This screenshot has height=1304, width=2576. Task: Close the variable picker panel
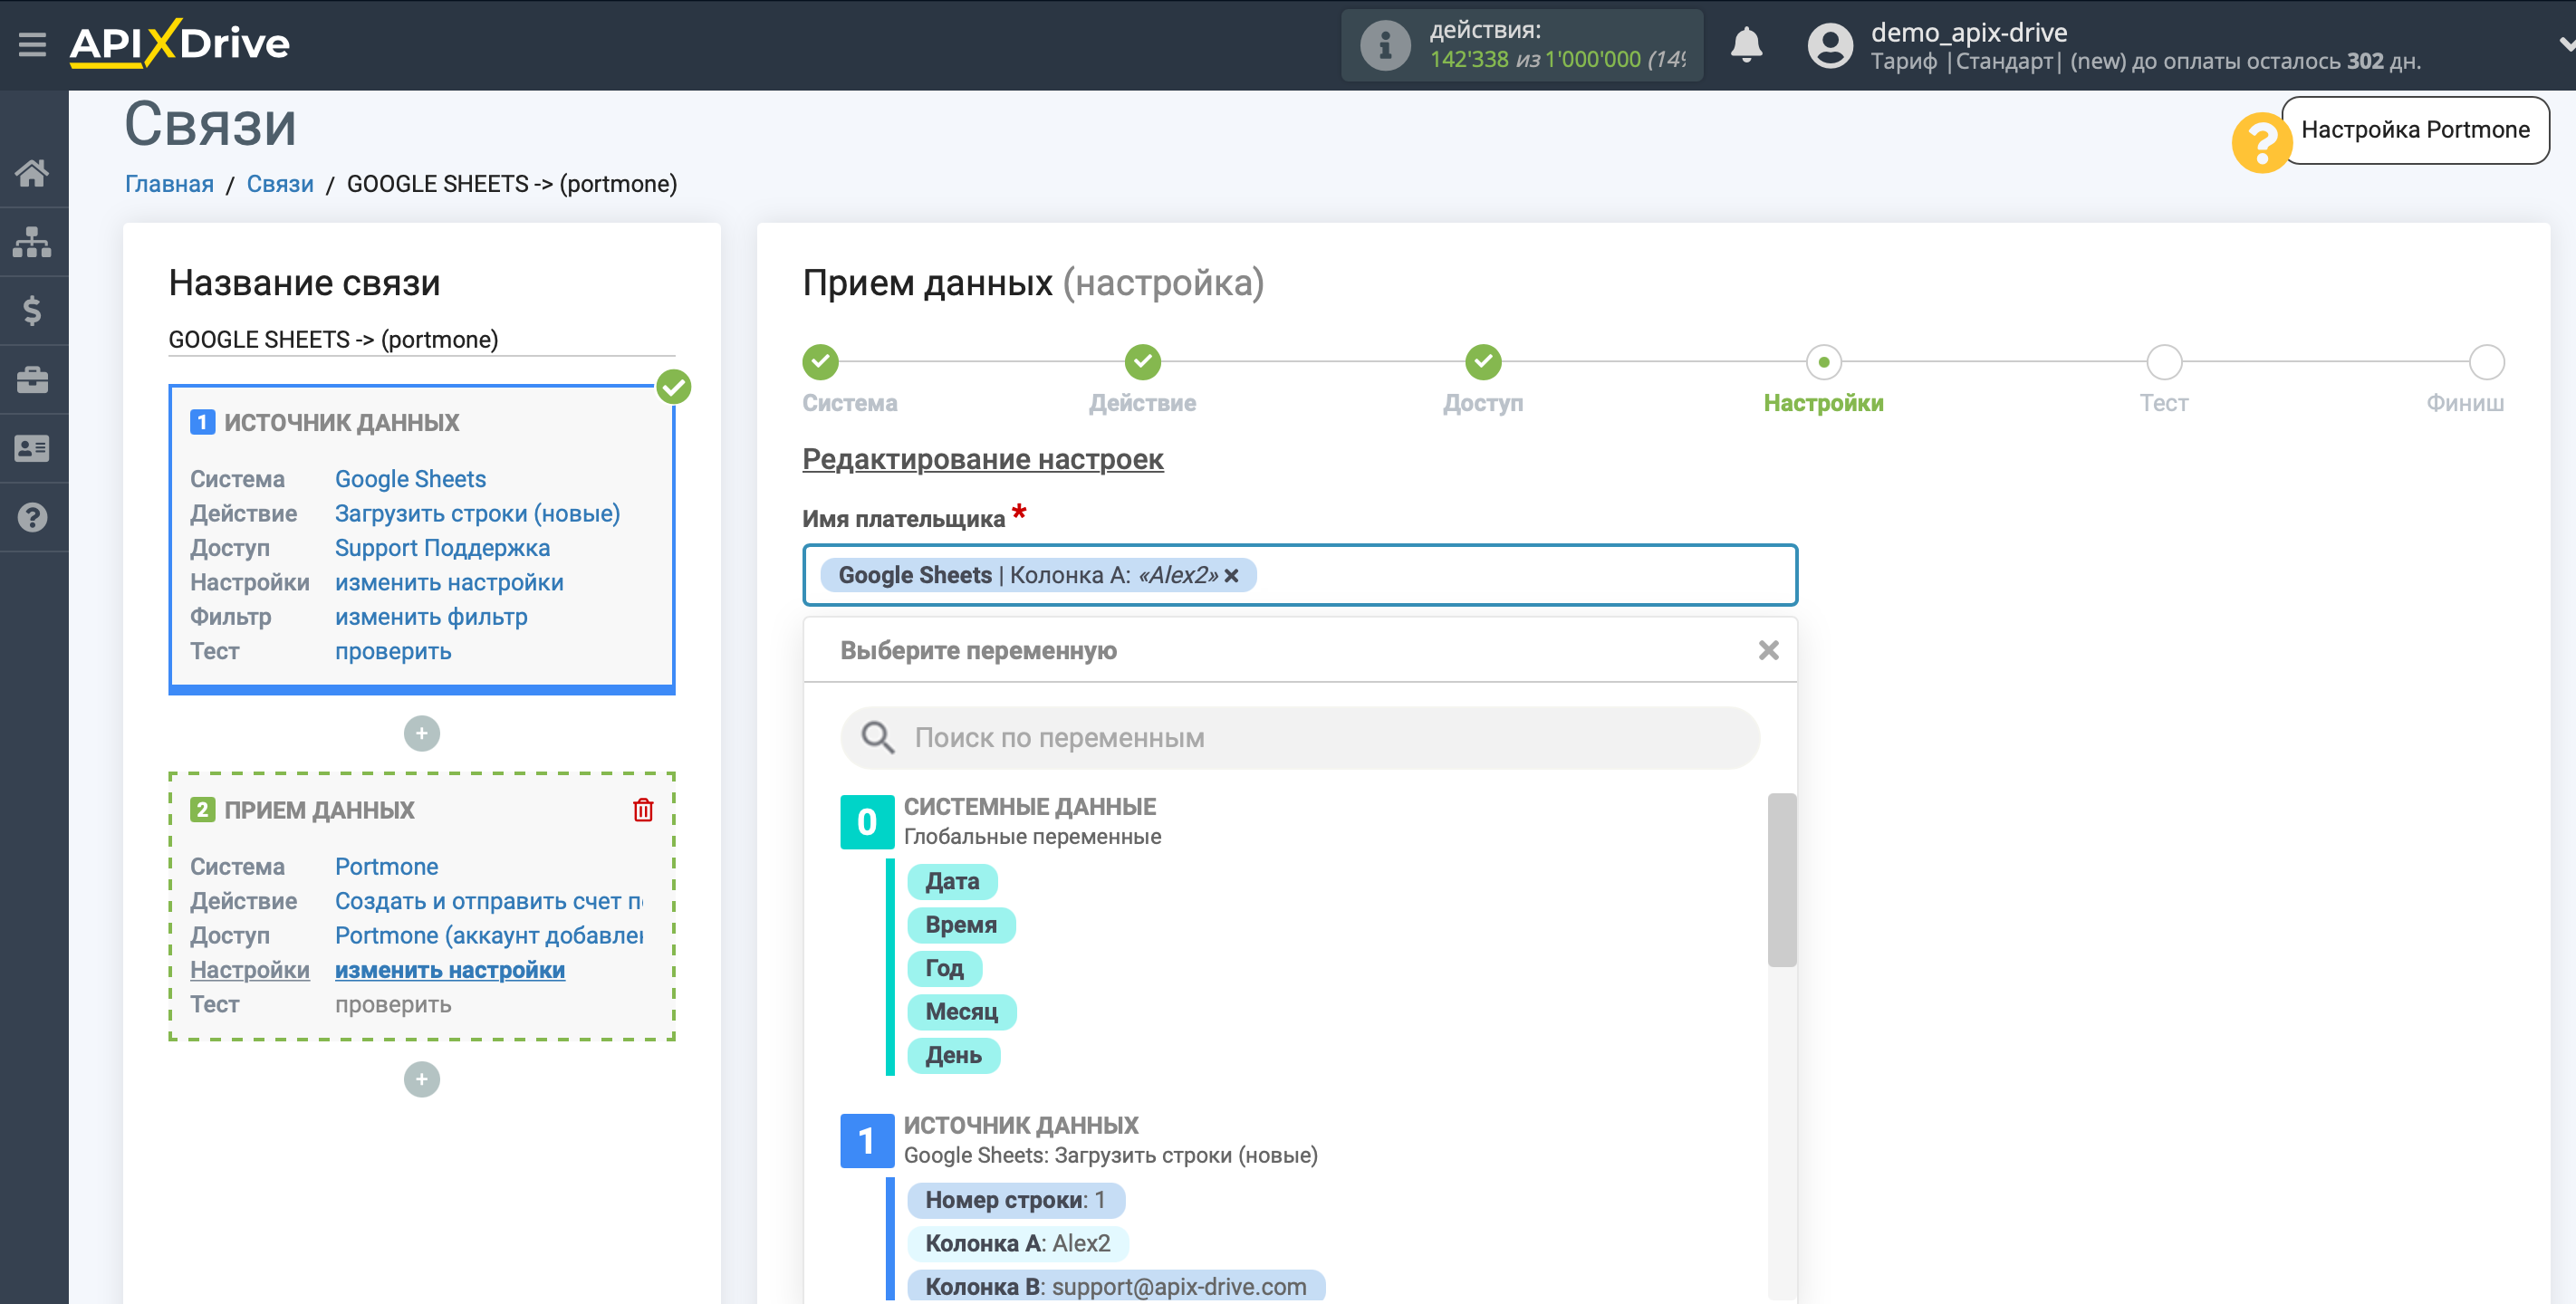pyautogui.click(x=1768, y=651)
